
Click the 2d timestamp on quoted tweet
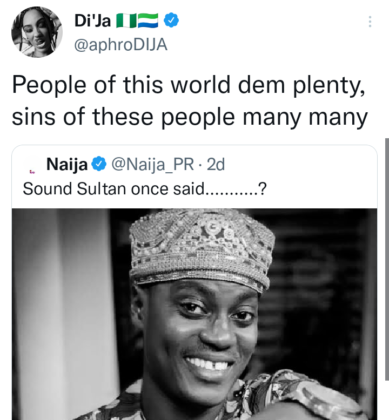(216, 164)
